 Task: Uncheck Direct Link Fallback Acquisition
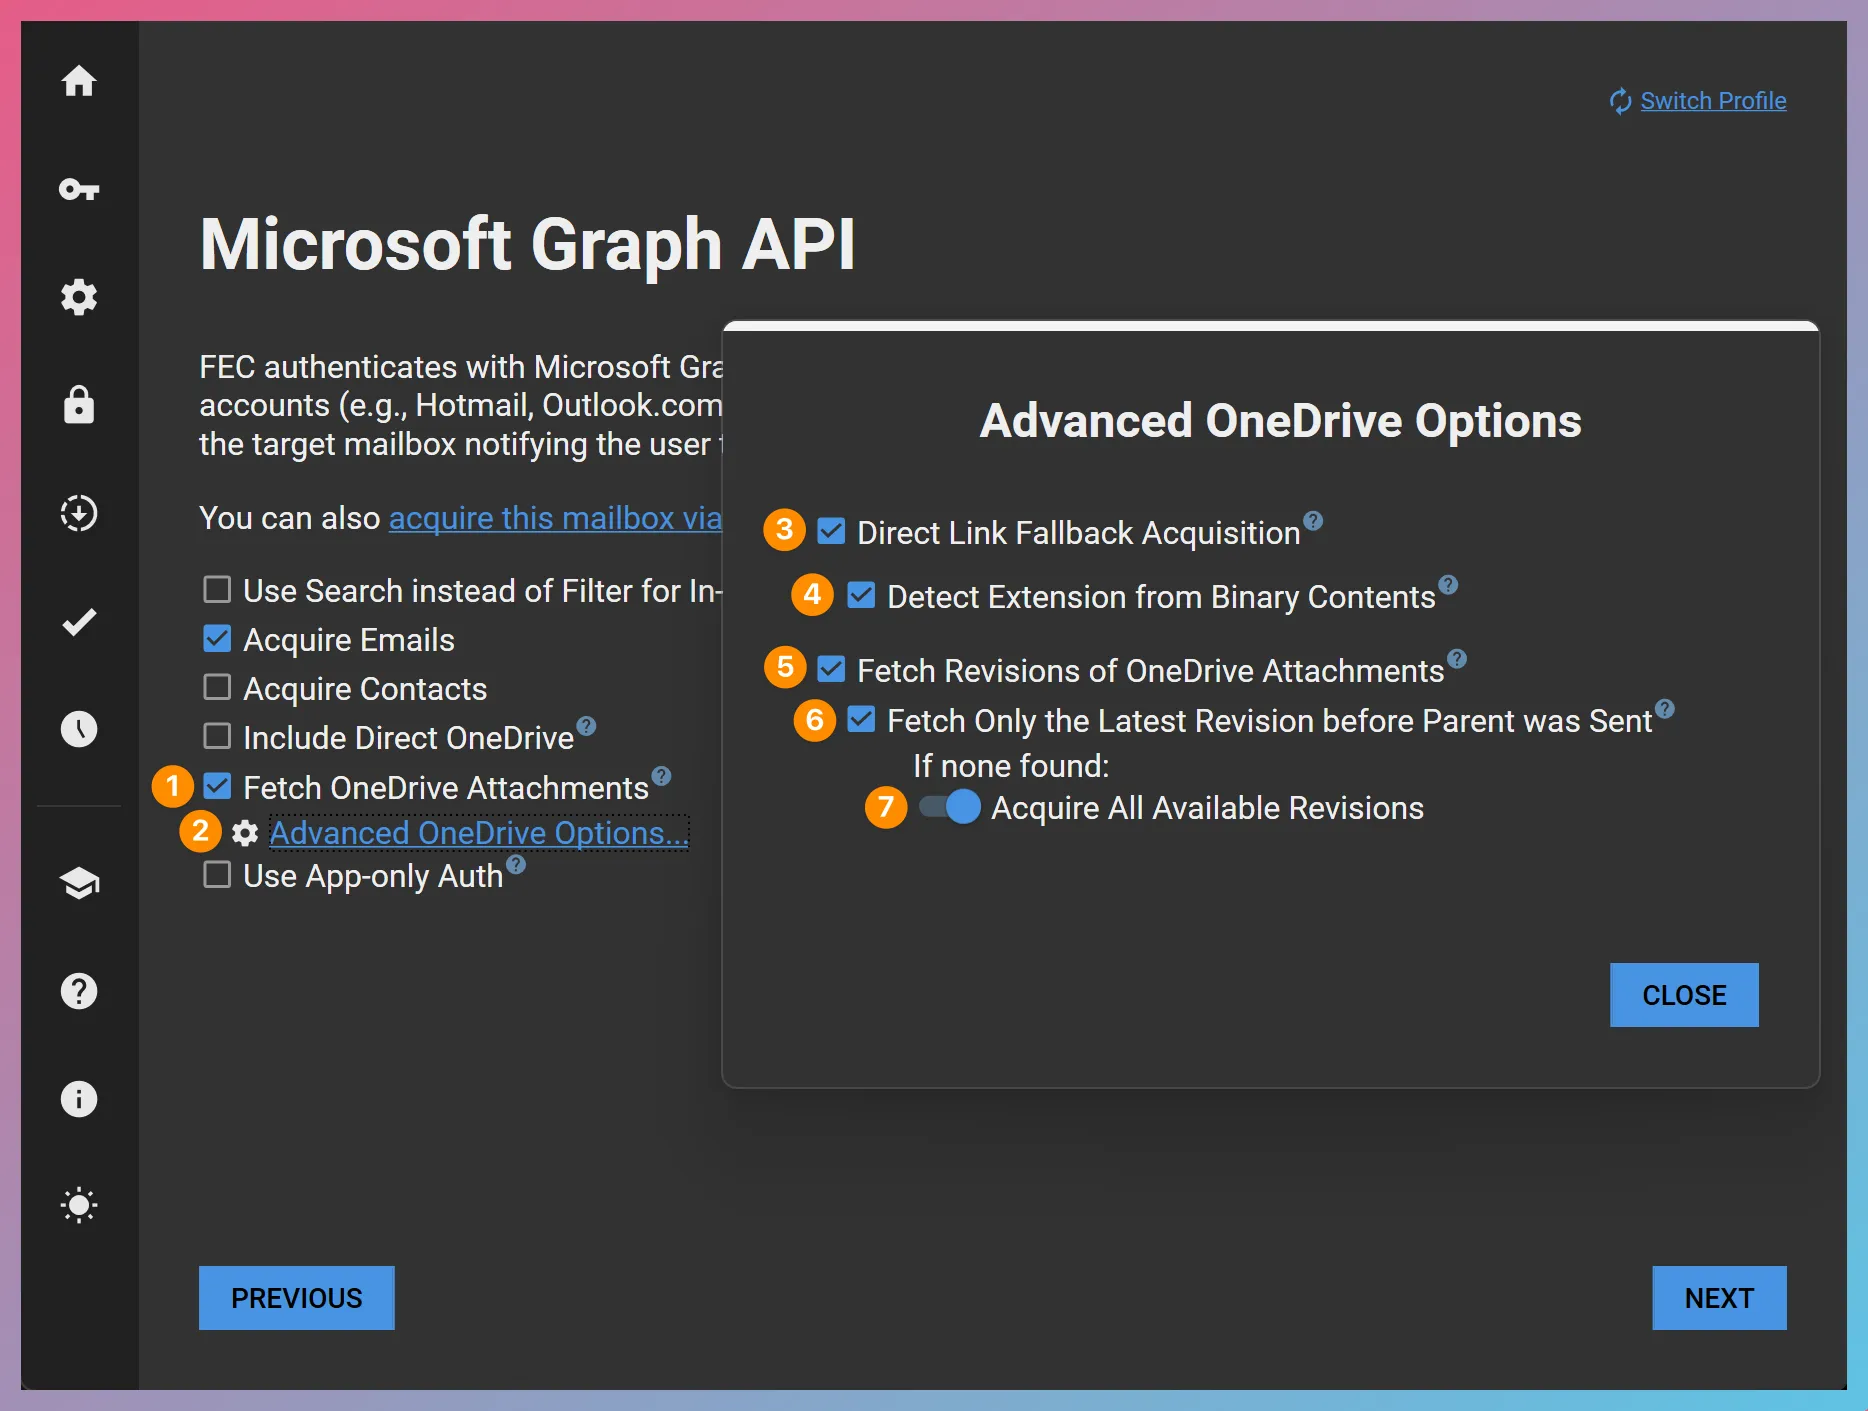(831, 532)
